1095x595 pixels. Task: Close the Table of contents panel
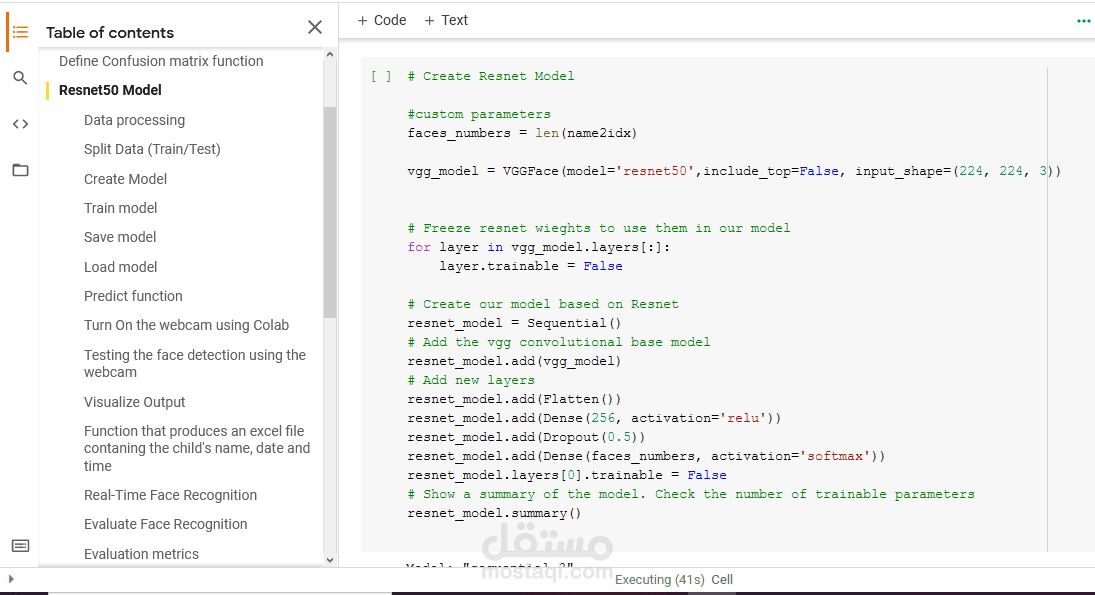315,28
